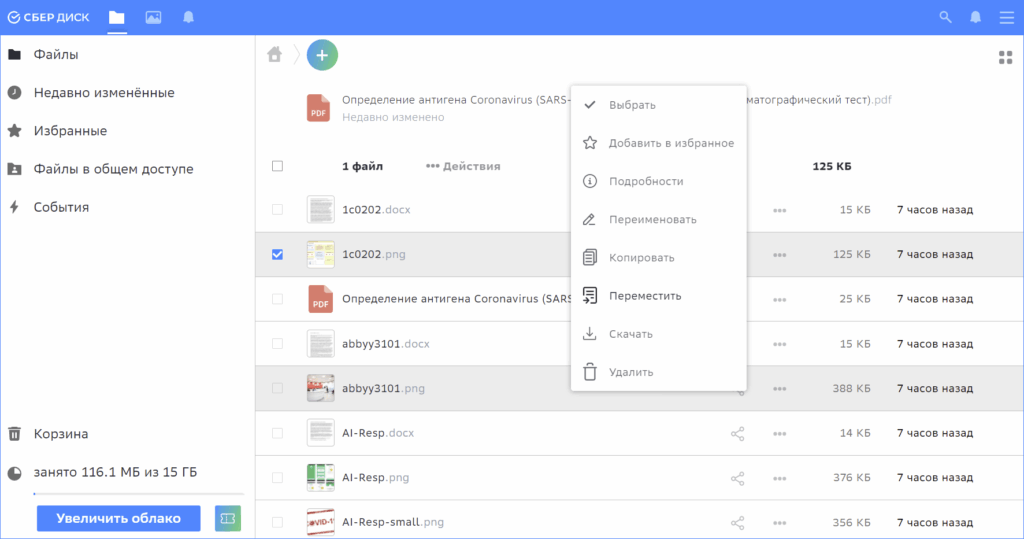Open the hamburger menu in top right
1024x539 pixels.
tap(1006, 17)
